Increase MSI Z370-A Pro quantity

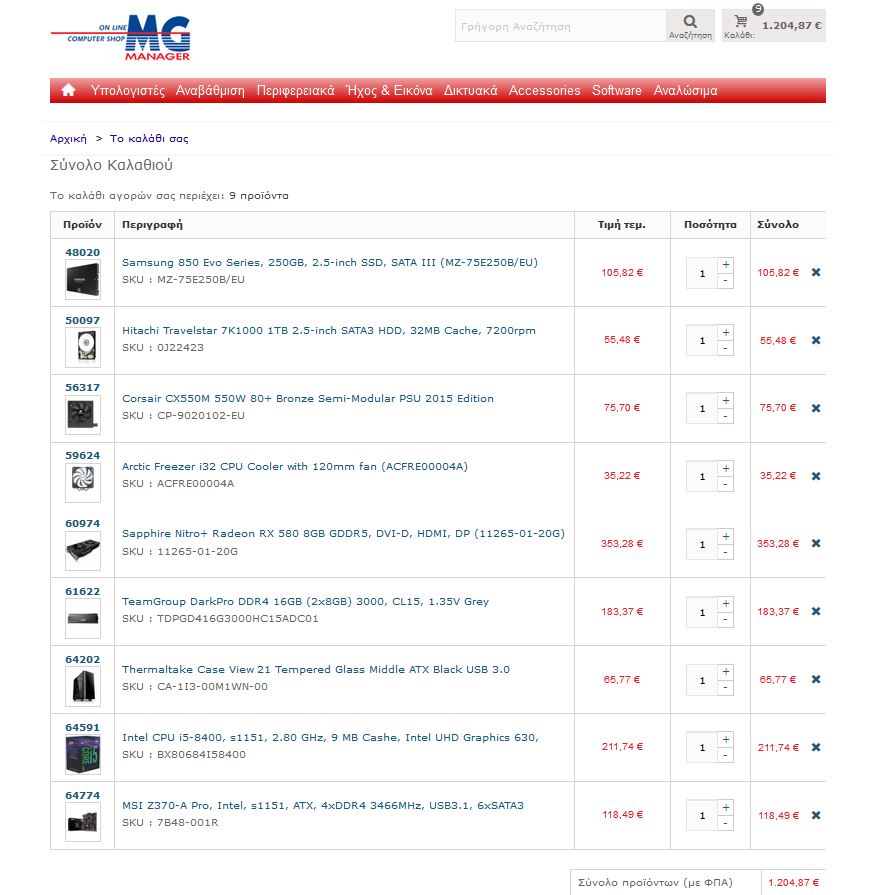pos(725,808)
